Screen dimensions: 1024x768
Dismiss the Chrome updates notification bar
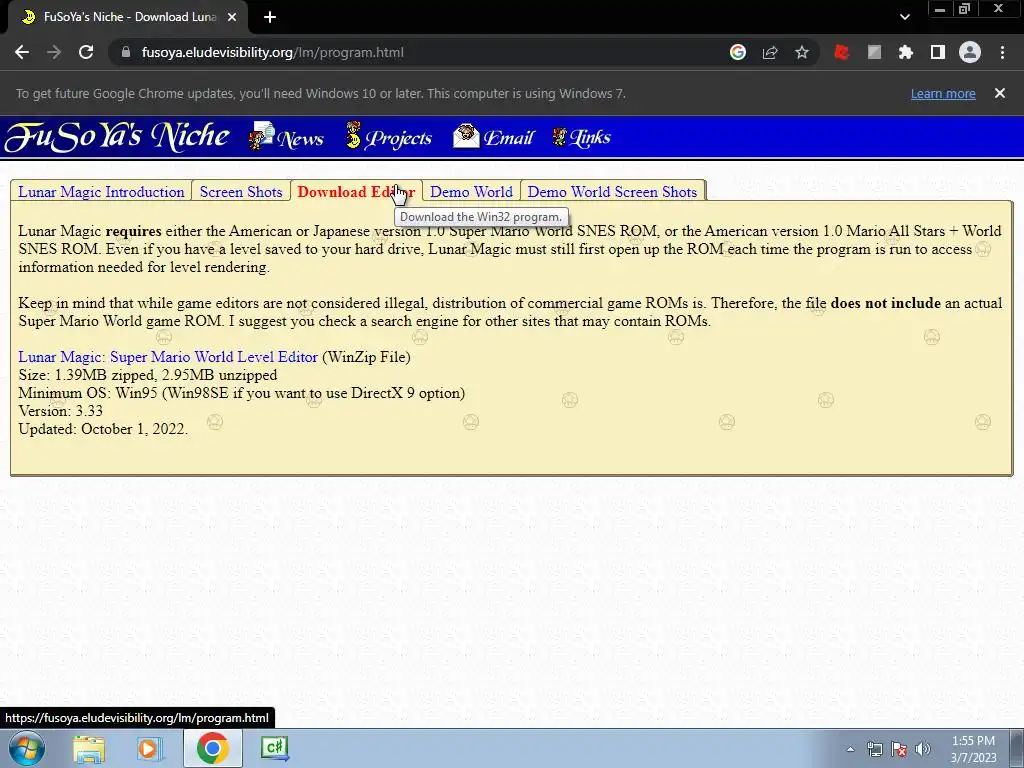pos(1000,93)
